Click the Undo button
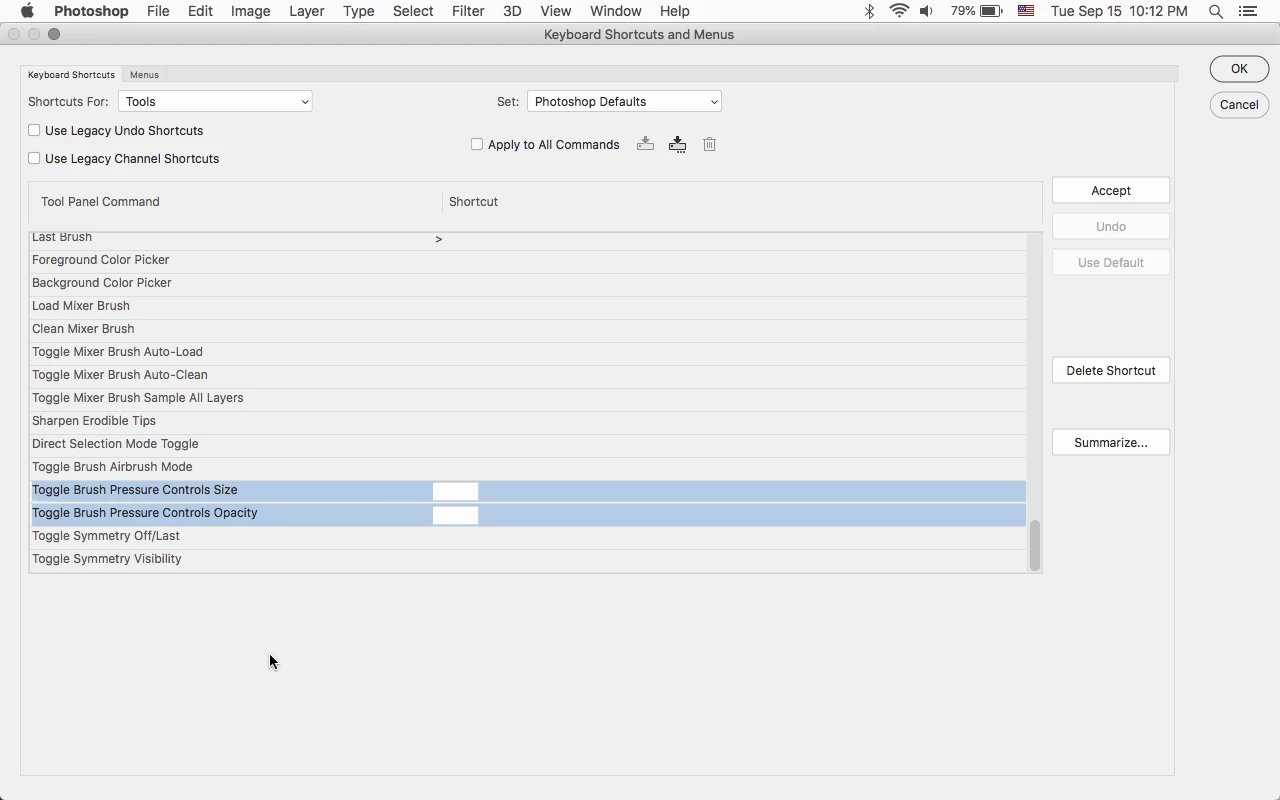 click(1111, 226)
